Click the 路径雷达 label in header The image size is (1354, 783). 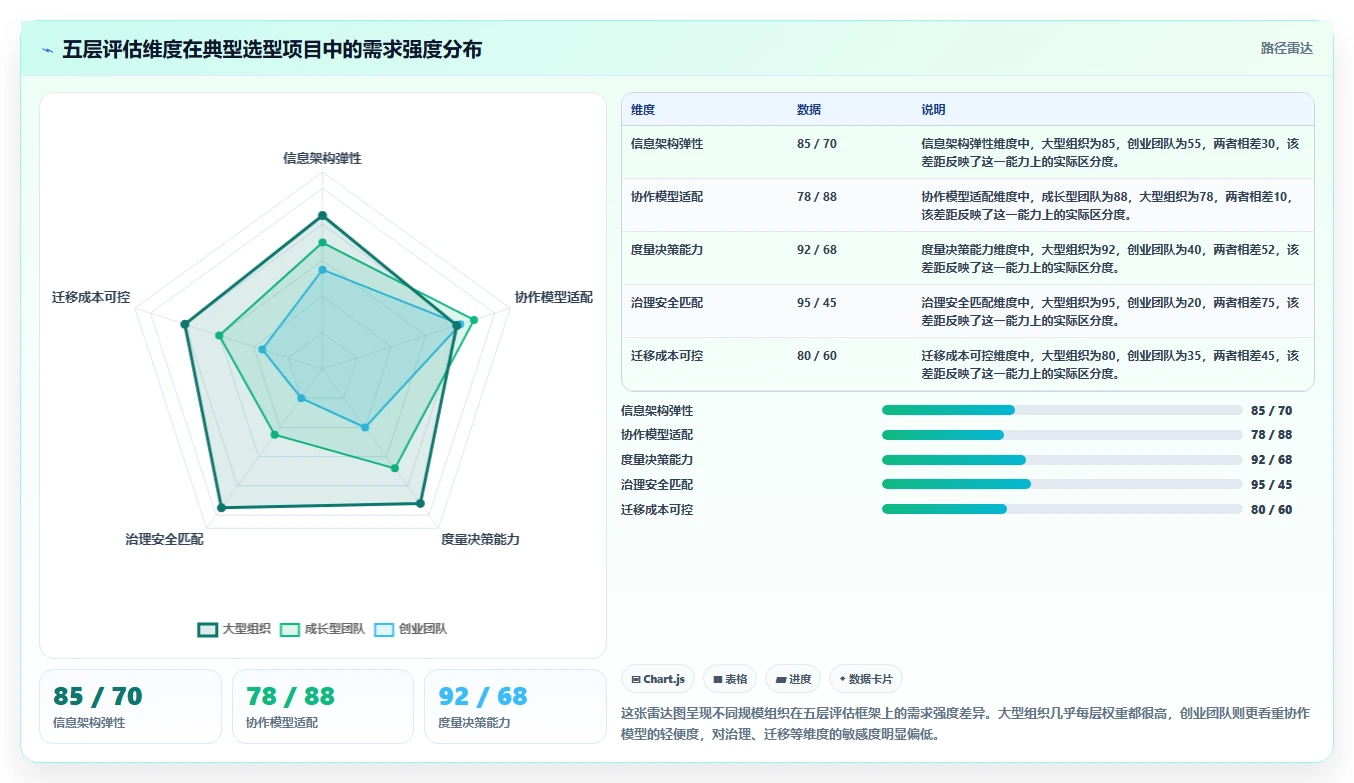(1286, 48)
